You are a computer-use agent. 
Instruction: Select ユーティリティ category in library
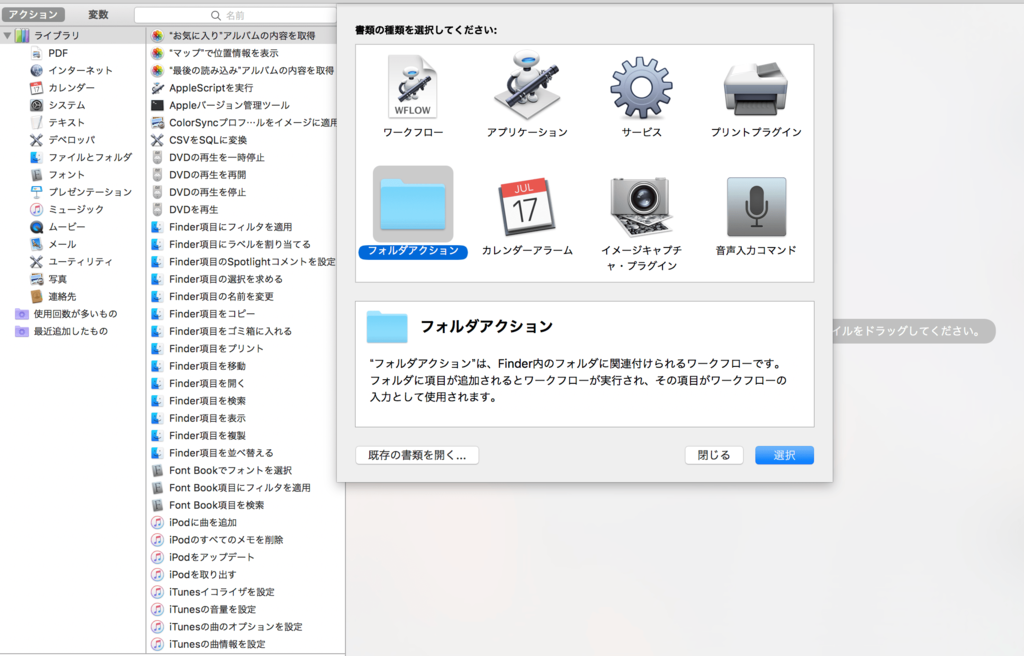pos(80,261)
